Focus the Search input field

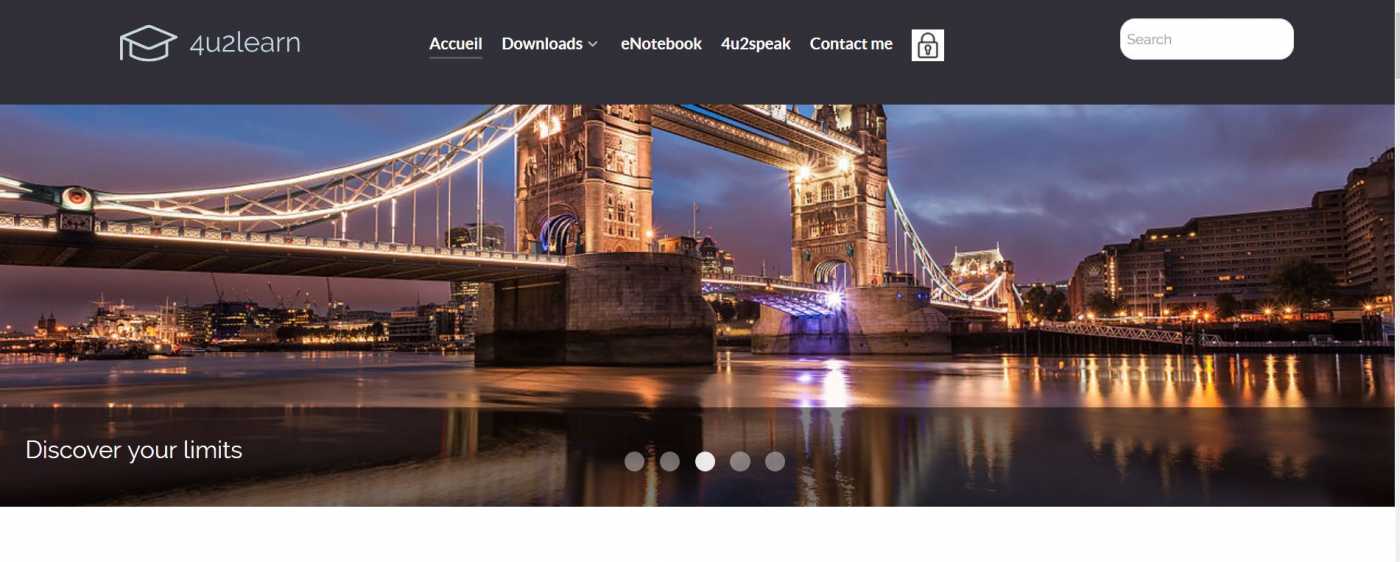point(1206,40)
